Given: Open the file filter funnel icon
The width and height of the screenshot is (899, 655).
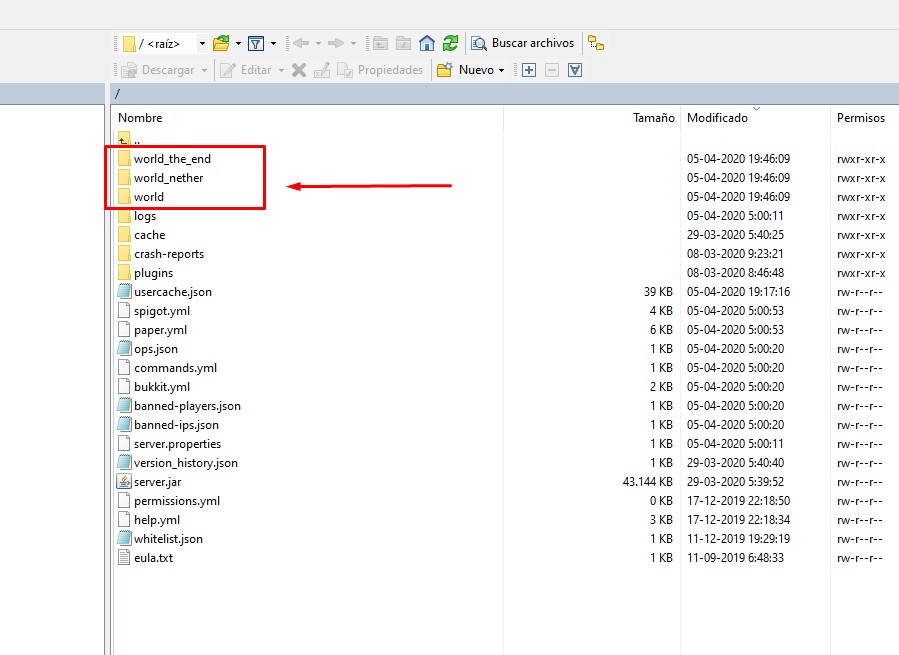Looking at the screenshot, I should click(256, 44).
